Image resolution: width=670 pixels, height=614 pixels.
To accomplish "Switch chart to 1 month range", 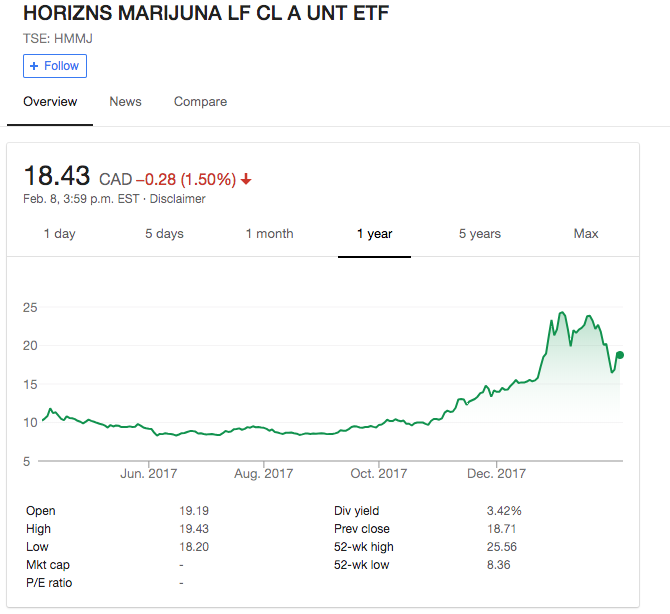I will click(x=269, y=234).
